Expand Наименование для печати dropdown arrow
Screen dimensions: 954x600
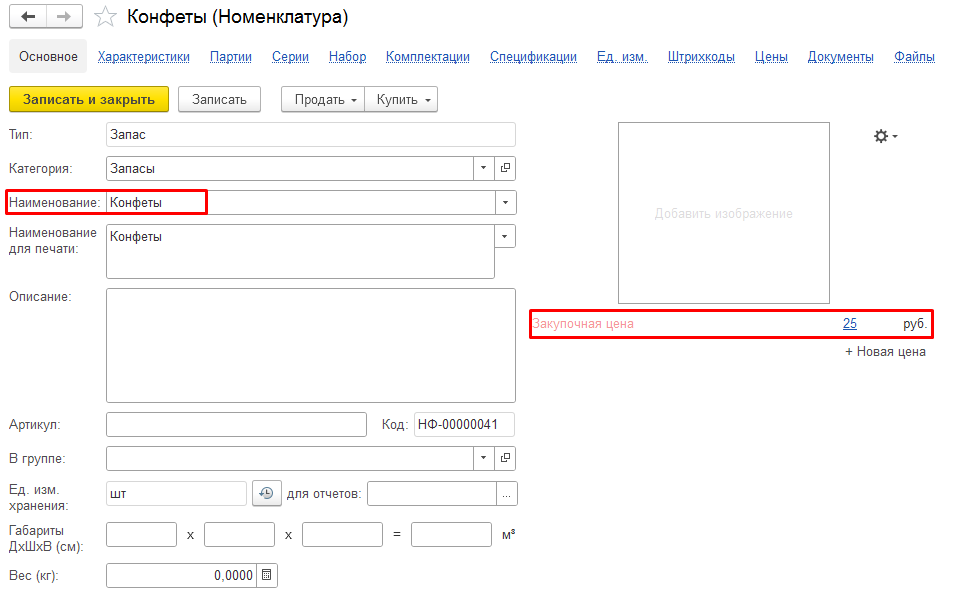(504, 236)
